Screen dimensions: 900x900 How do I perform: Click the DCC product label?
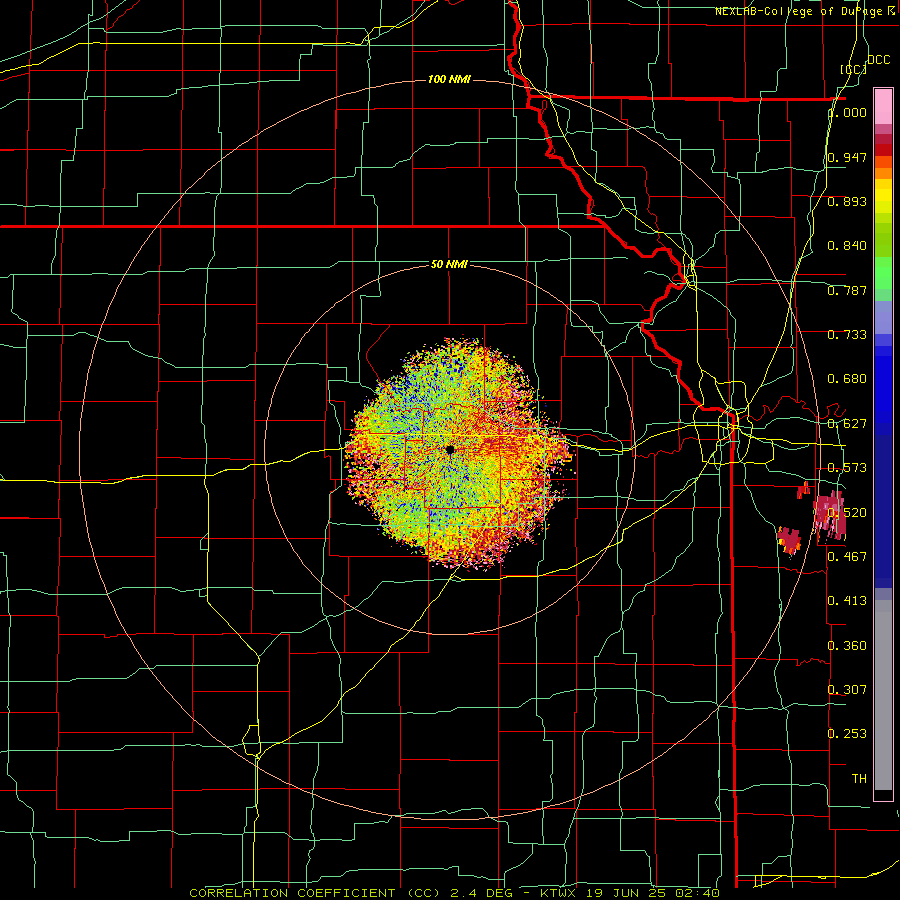pyautogui.click(x=878, y=60)
